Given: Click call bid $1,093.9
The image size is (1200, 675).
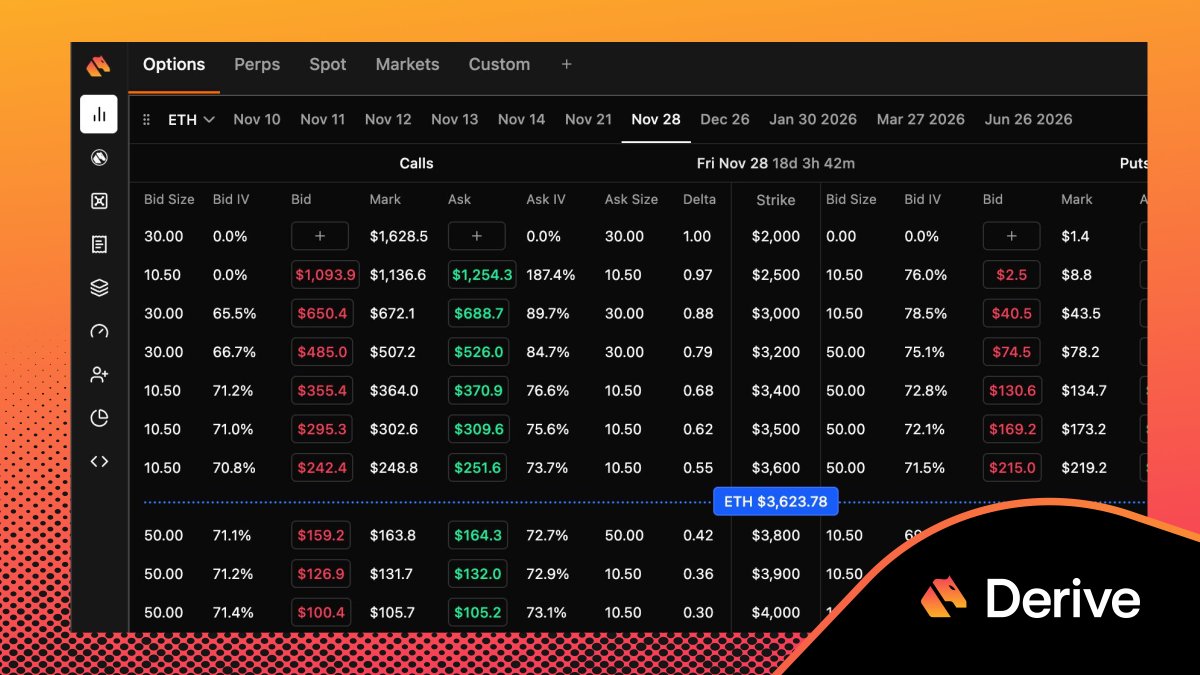Looking at the screenshot, I should [x=325, y=275].
